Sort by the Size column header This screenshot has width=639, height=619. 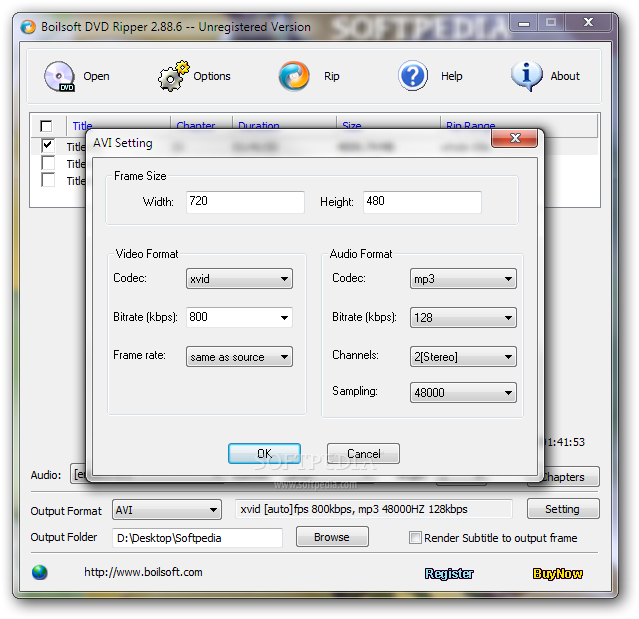click(352, 126)
